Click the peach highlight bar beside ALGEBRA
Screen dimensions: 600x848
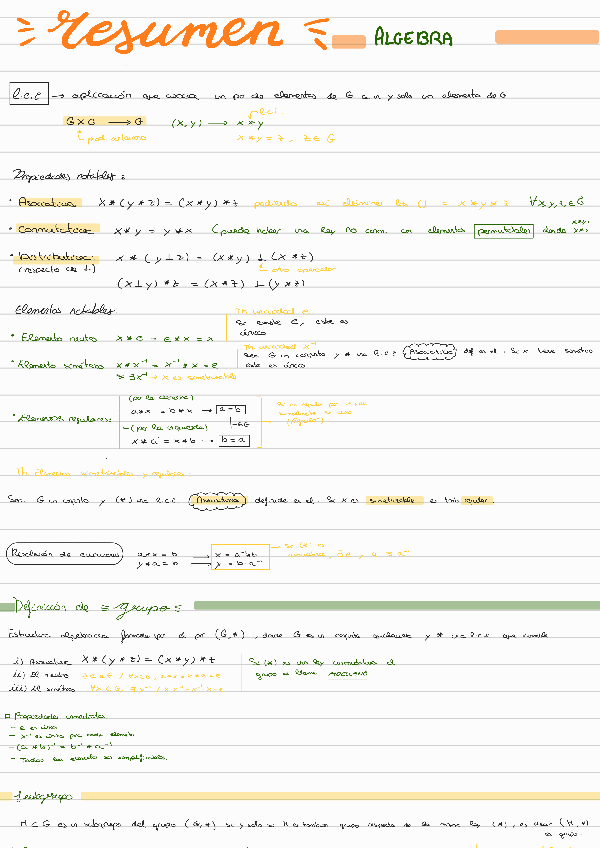click(x=348, y=41)
